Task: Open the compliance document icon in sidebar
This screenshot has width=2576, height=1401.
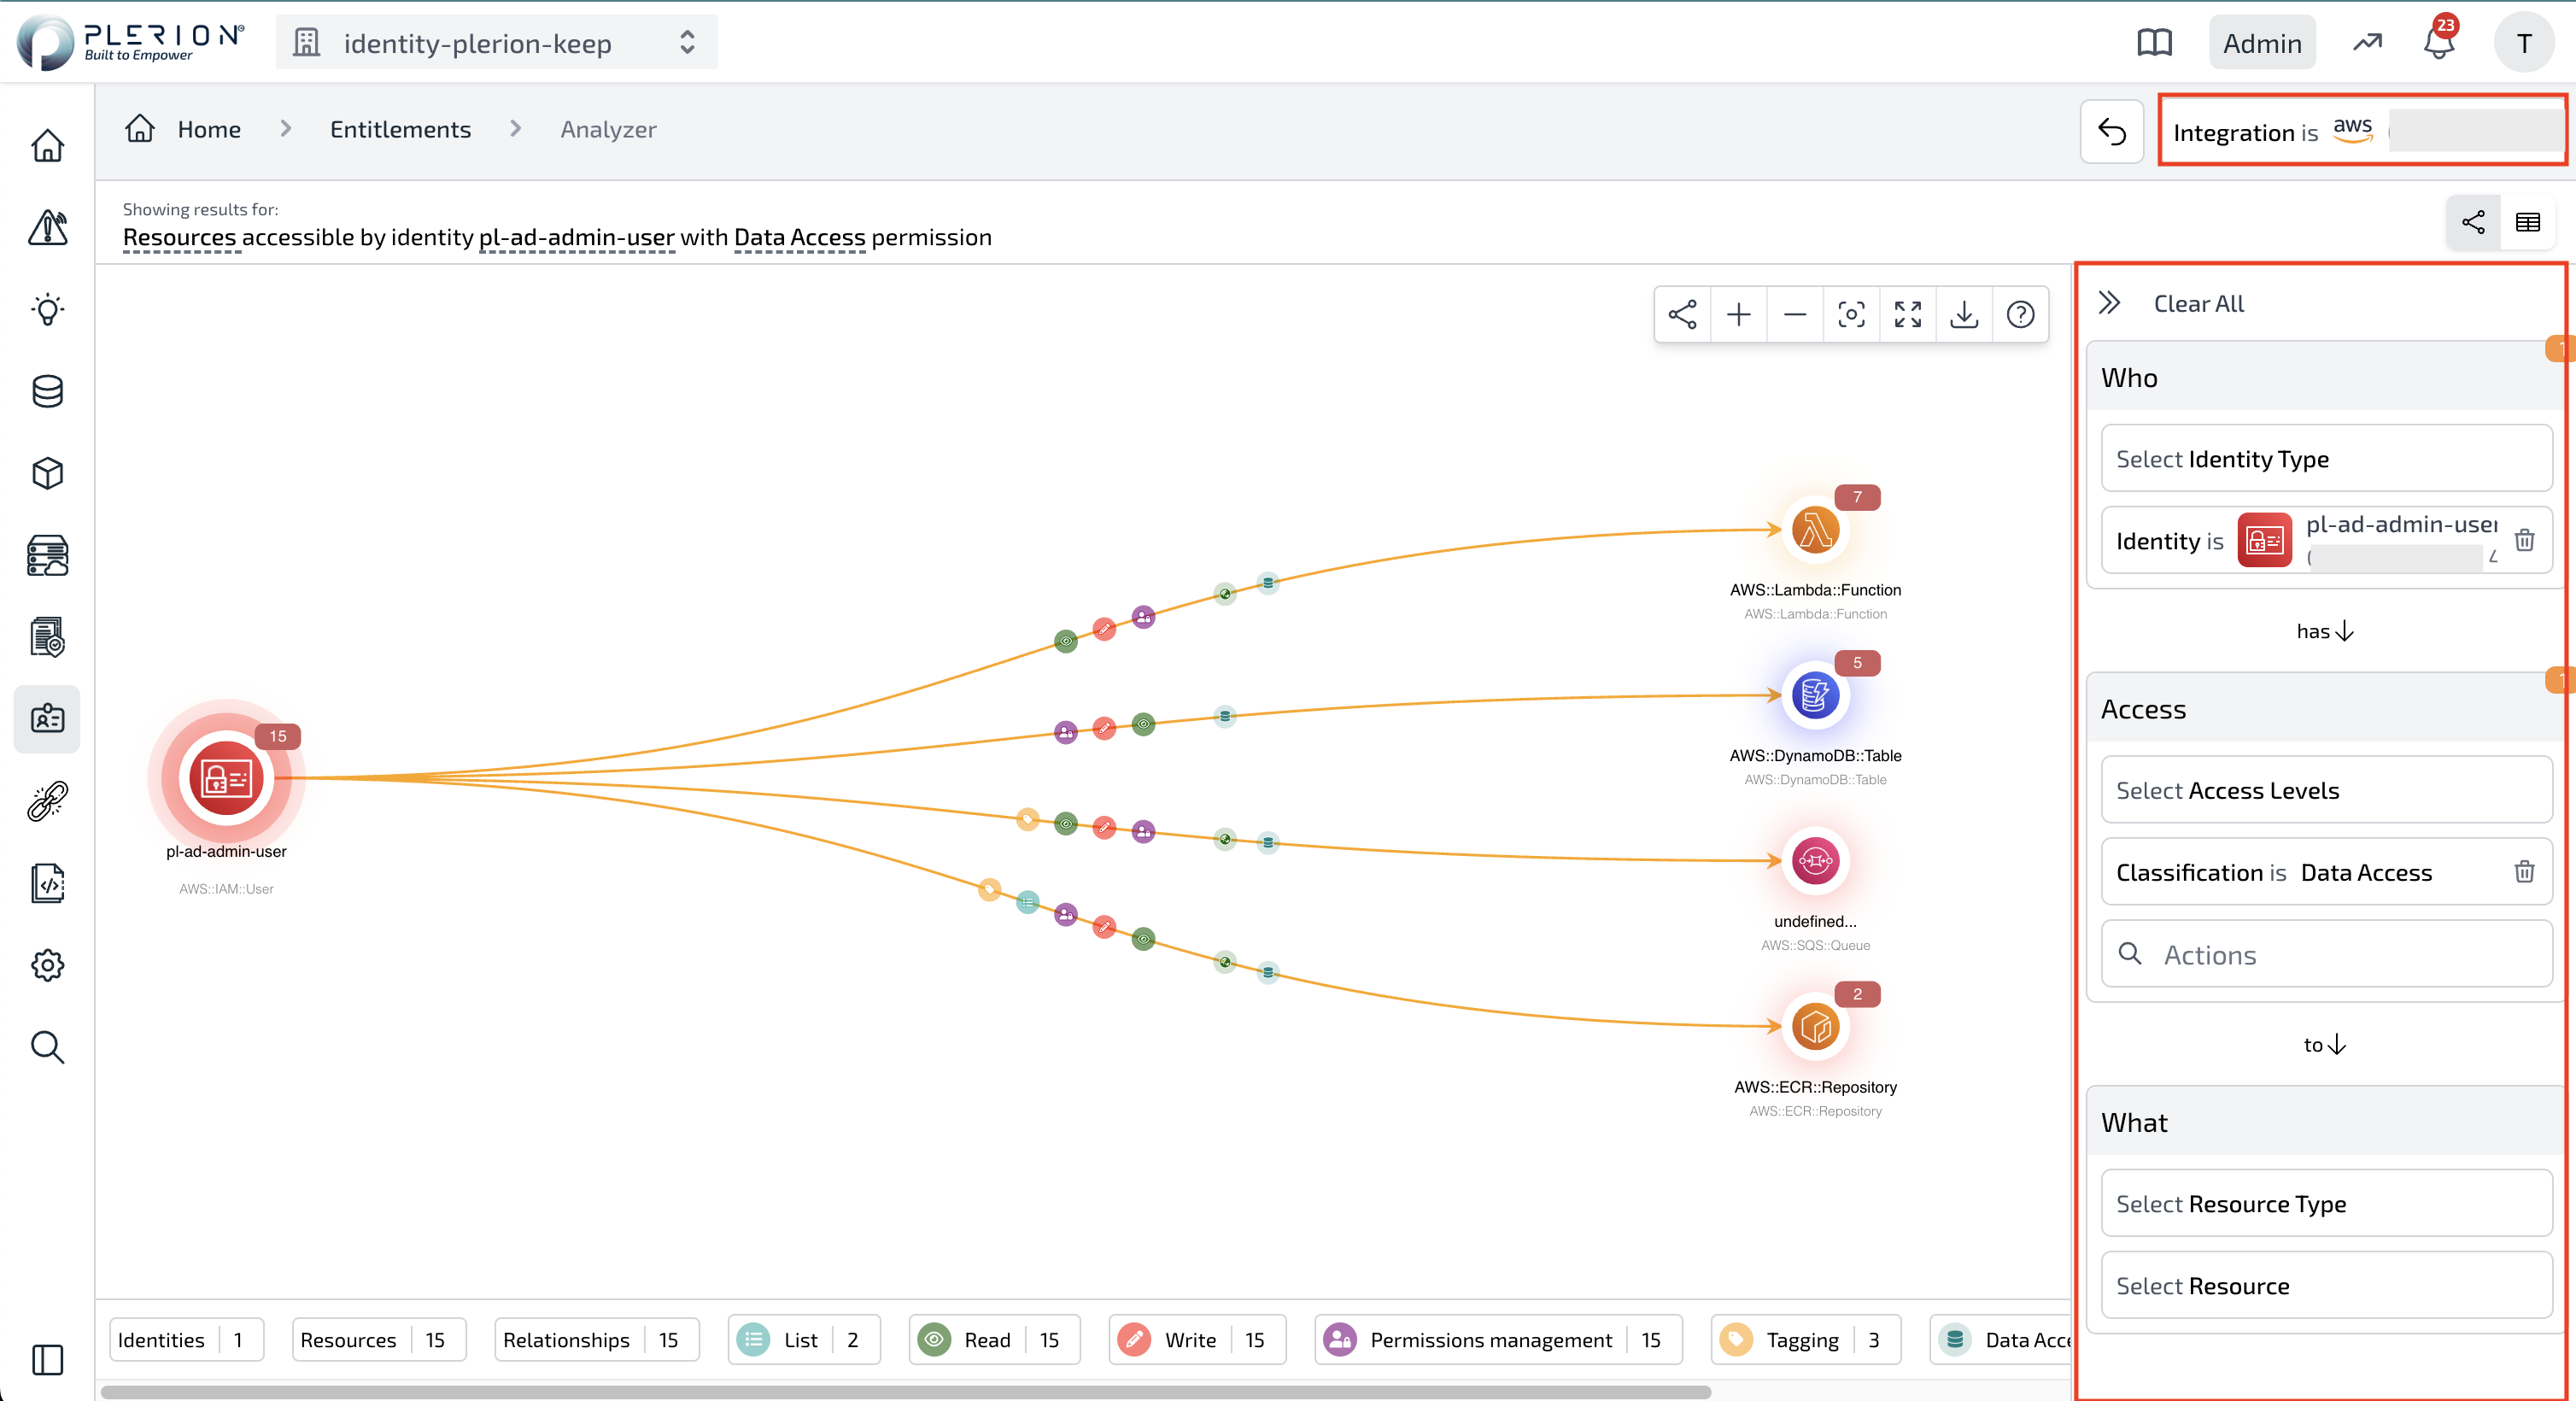Action: point(47,638)
